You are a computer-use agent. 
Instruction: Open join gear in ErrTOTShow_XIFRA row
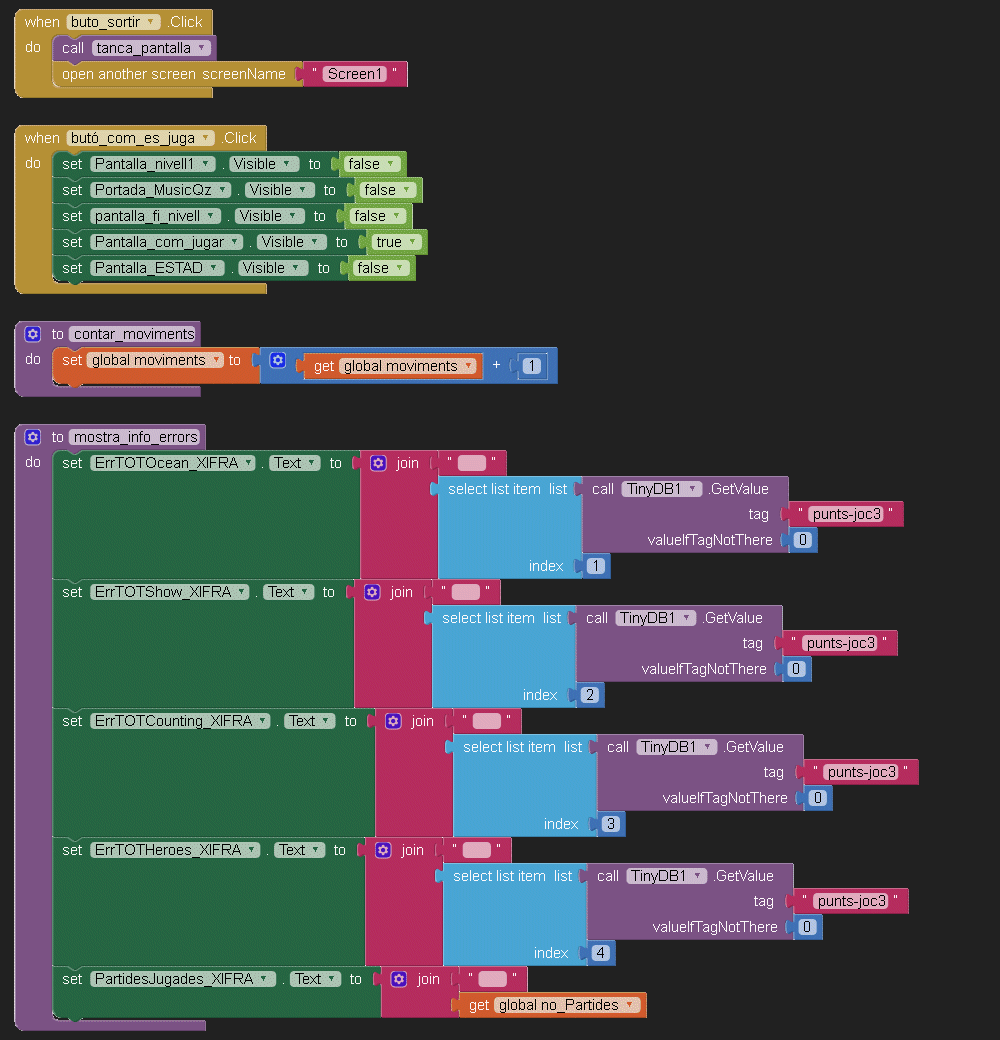(372, 592)
